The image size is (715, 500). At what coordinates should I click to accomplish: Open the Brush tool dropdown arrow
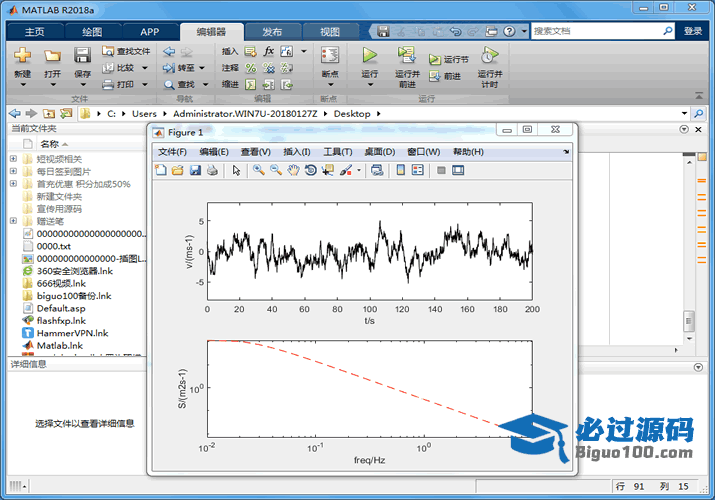coord(359,171)
